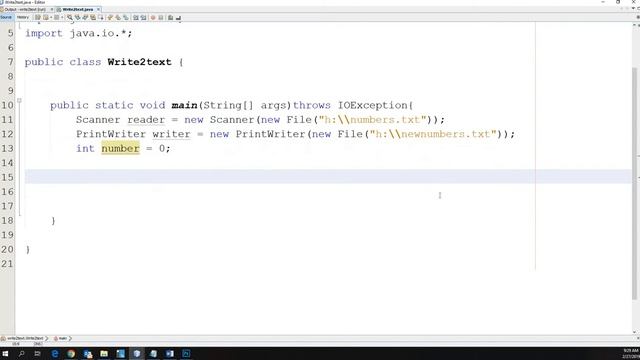Image resolution: width=640 pixels, height=360 pixels.
Task: Click the vertical scrollbar thumb
Action: (x=634, y=184)
